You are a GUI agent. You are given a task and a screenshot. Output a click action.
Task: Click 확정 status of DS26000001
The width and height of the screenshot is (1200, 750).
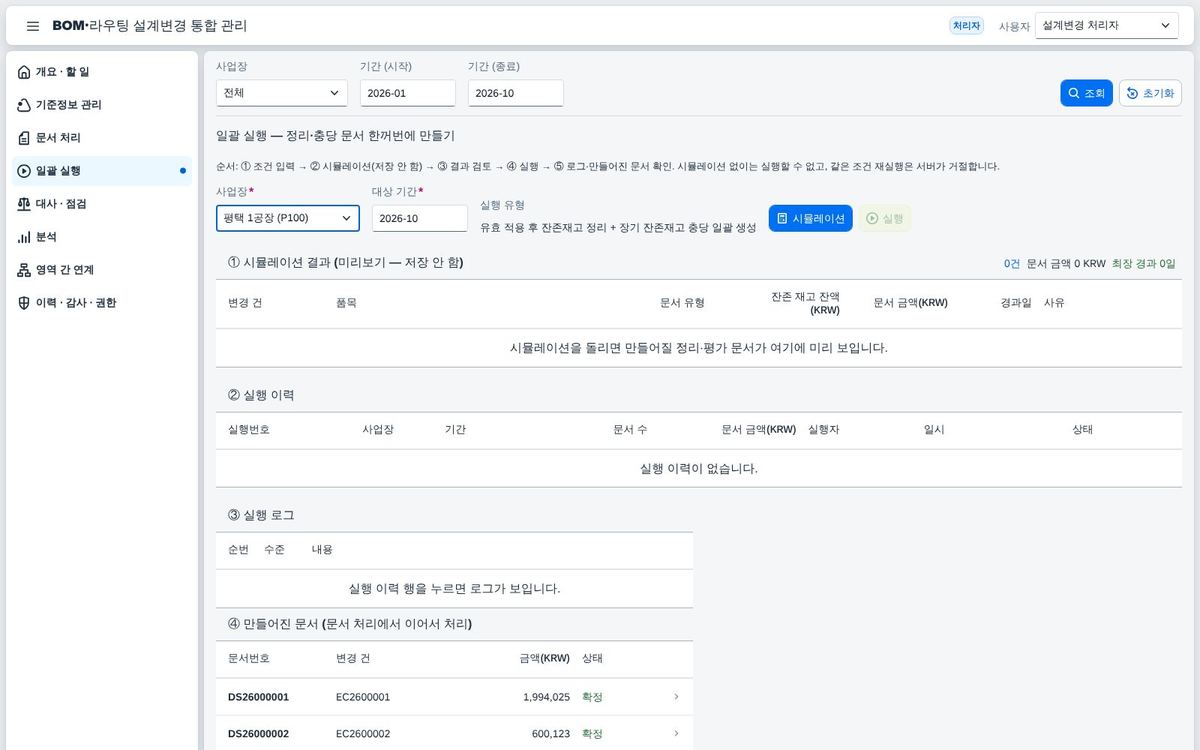click(x=592, y=697)
